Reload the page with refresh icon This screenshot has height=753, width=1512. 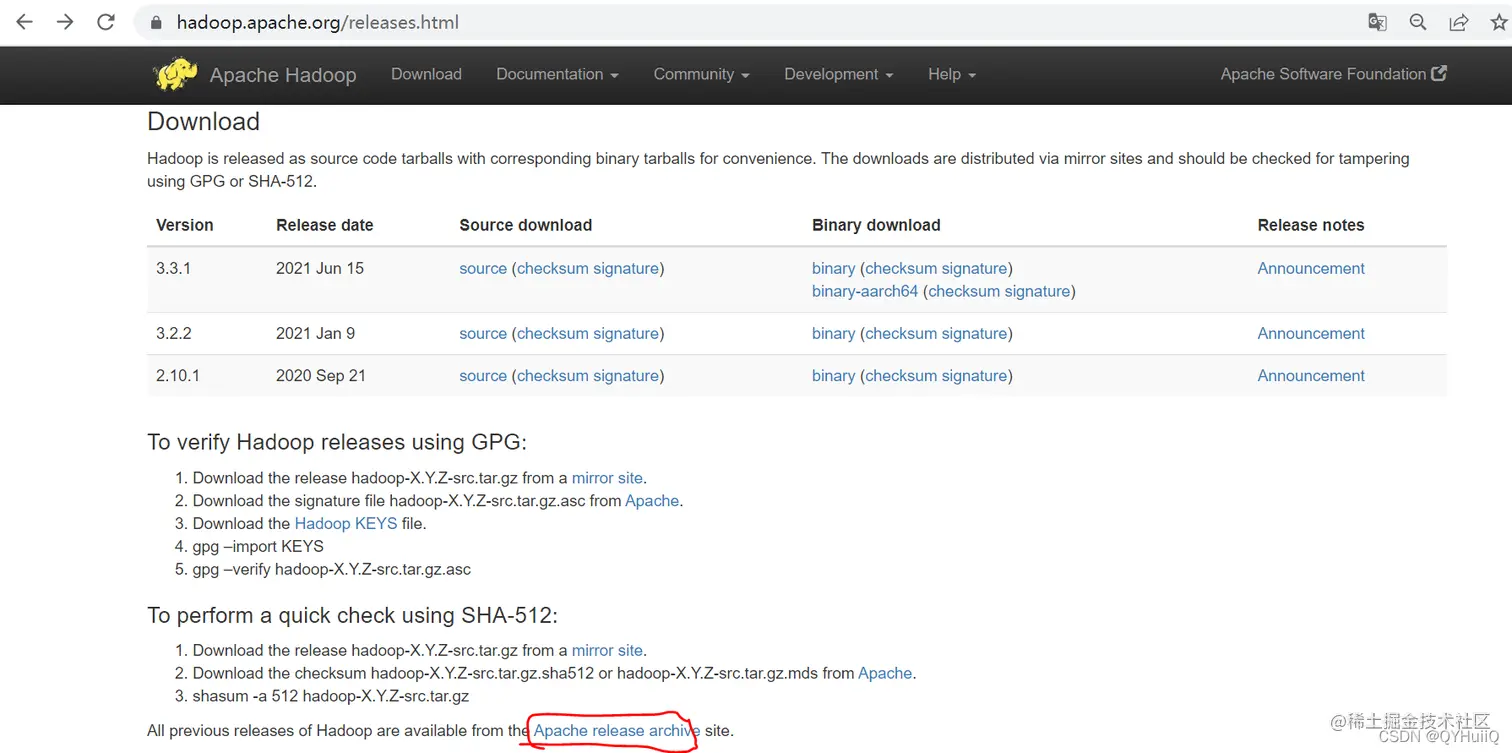click(x=106, y=22)
